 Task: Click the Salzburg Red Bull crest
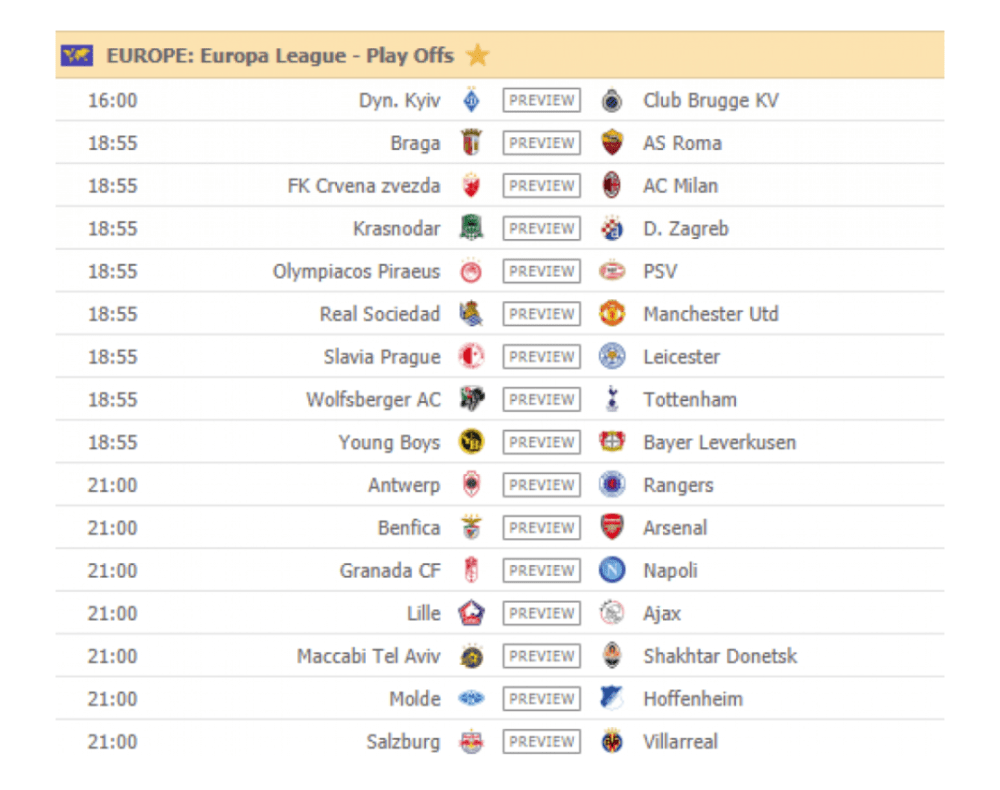tap(471, 742)
